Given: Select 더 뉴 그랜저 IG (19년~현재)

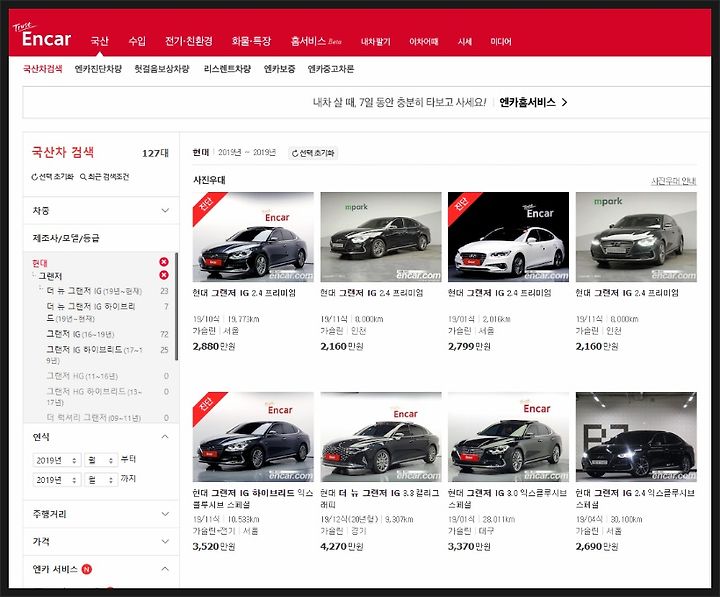Looking at the screenshot, I should pyautogui.click(x=94, y=291).
